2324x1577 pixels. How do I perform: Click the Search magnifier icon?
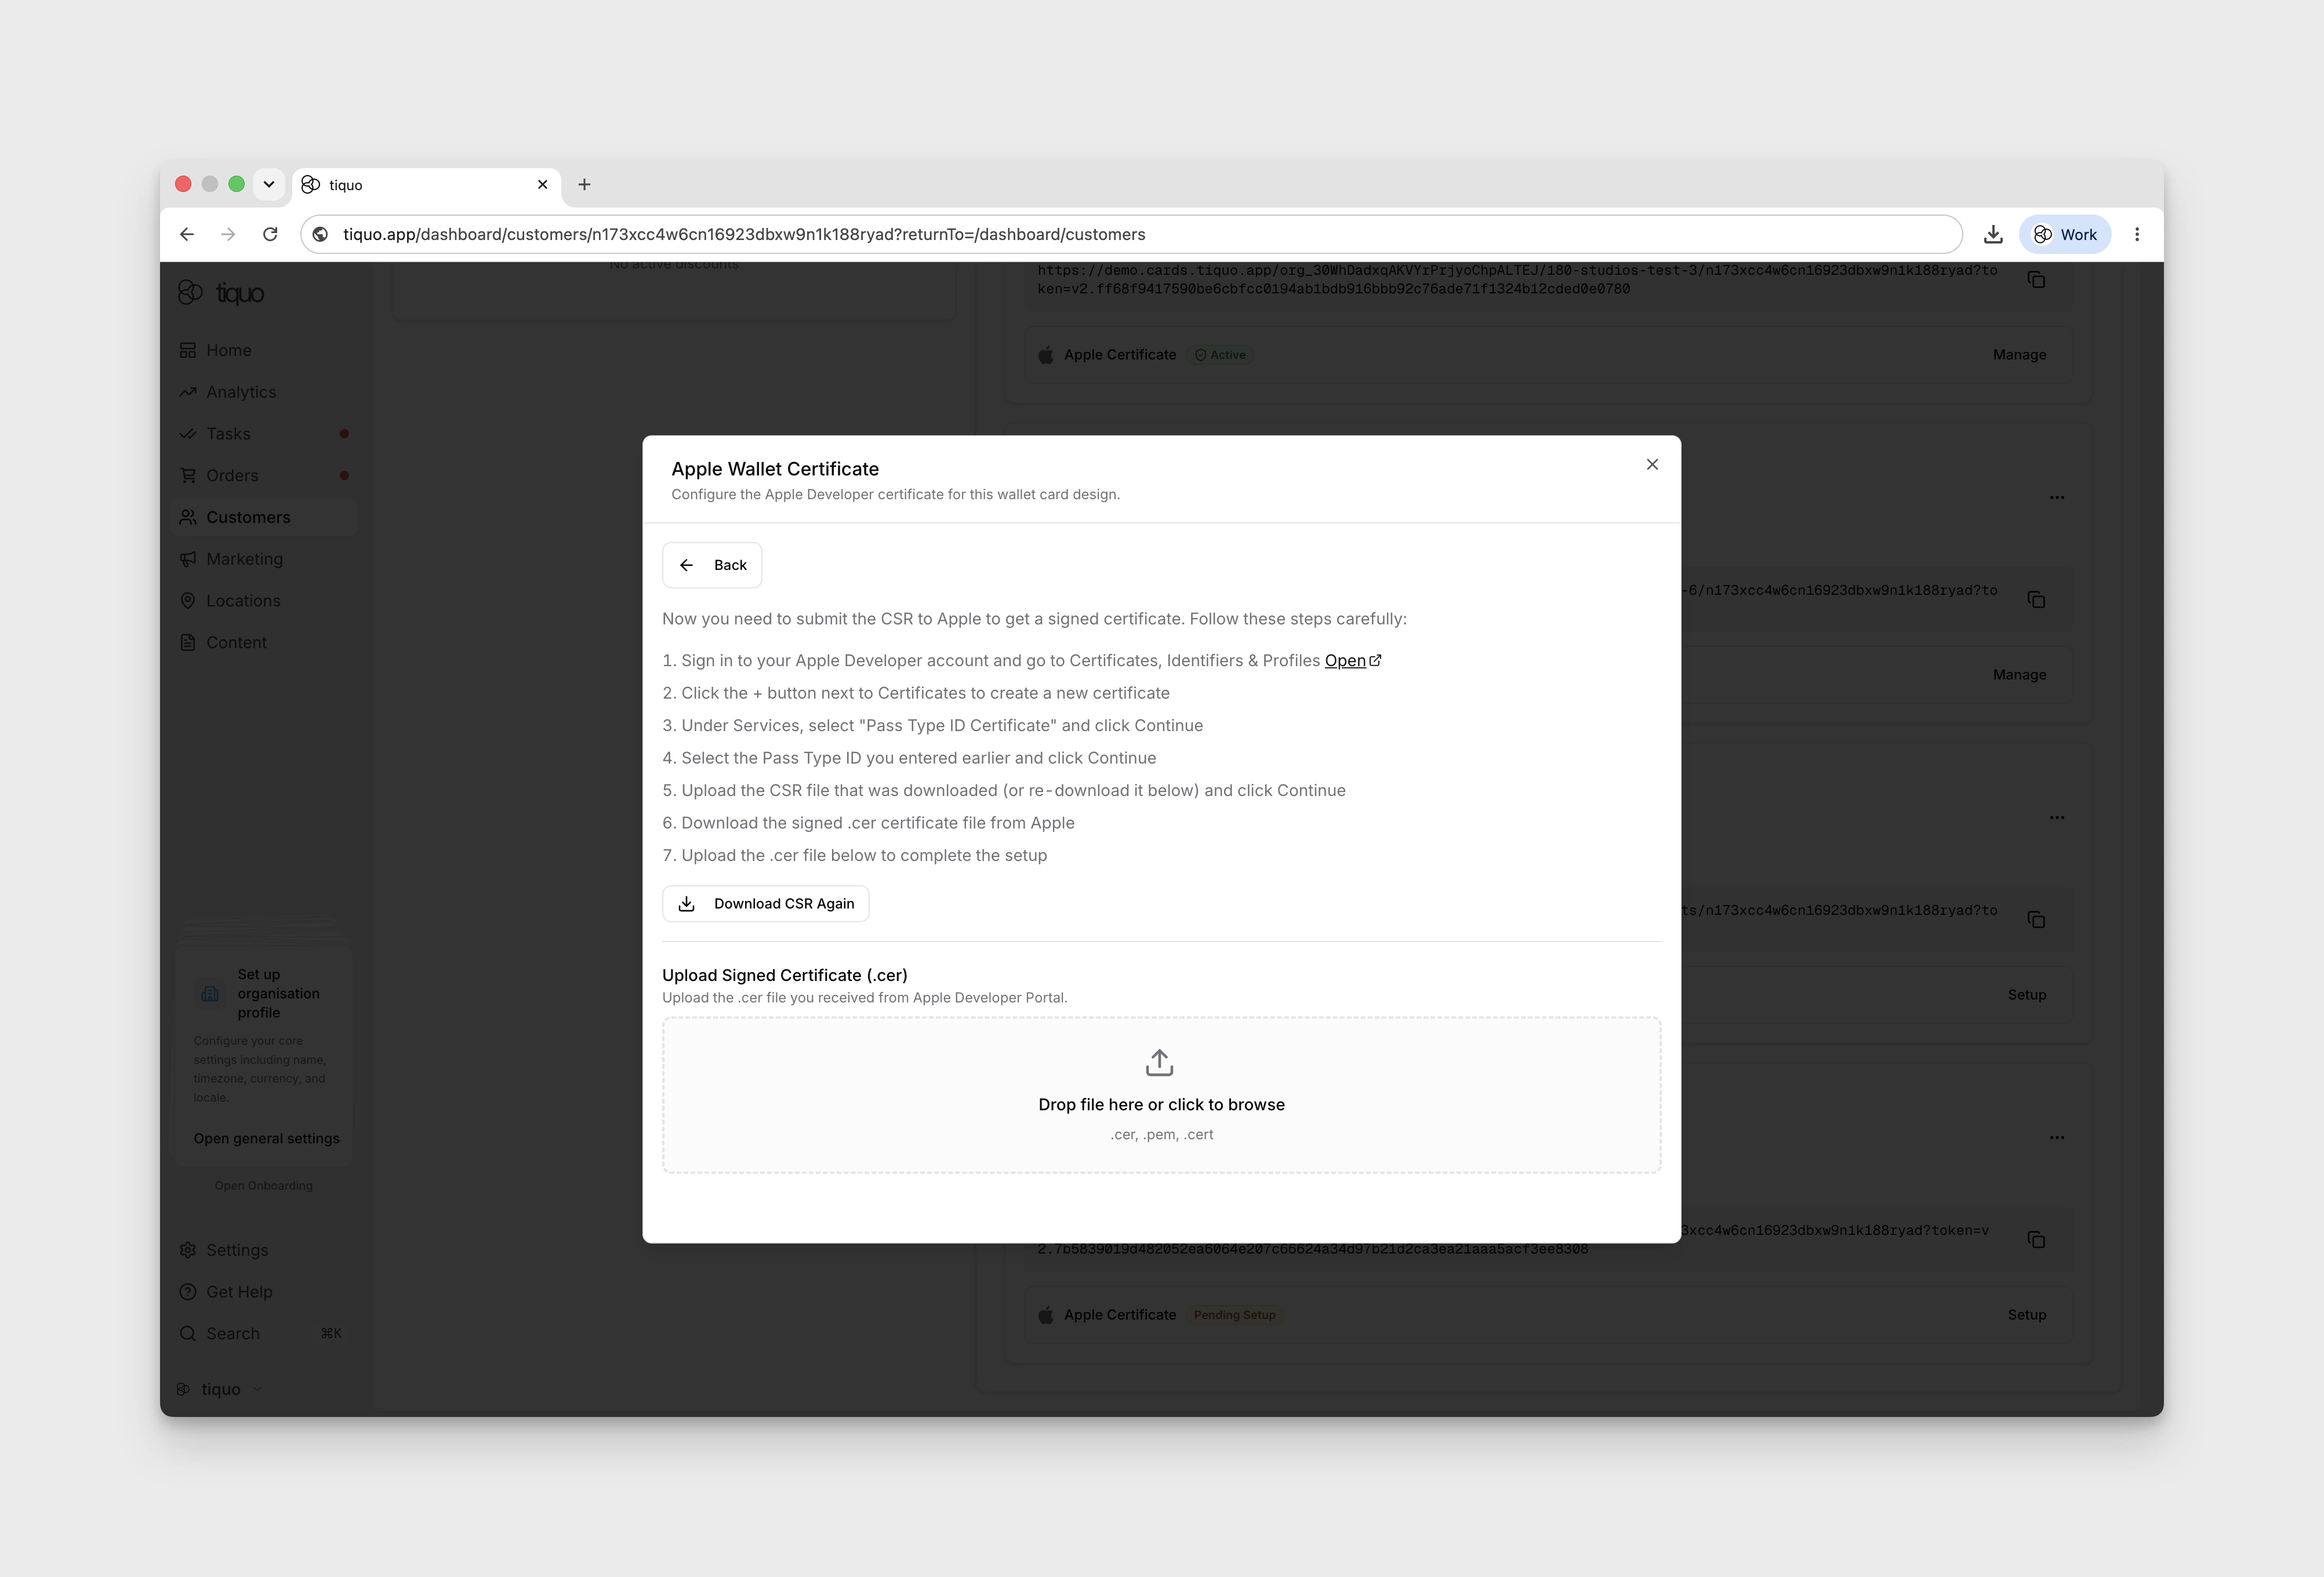coord(187,1333)
